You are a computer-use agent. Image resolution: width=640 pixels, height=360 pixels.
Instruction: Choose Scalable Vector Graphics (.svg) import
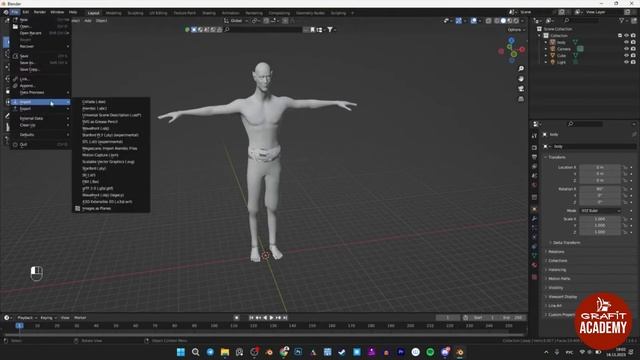pos(108,162)
